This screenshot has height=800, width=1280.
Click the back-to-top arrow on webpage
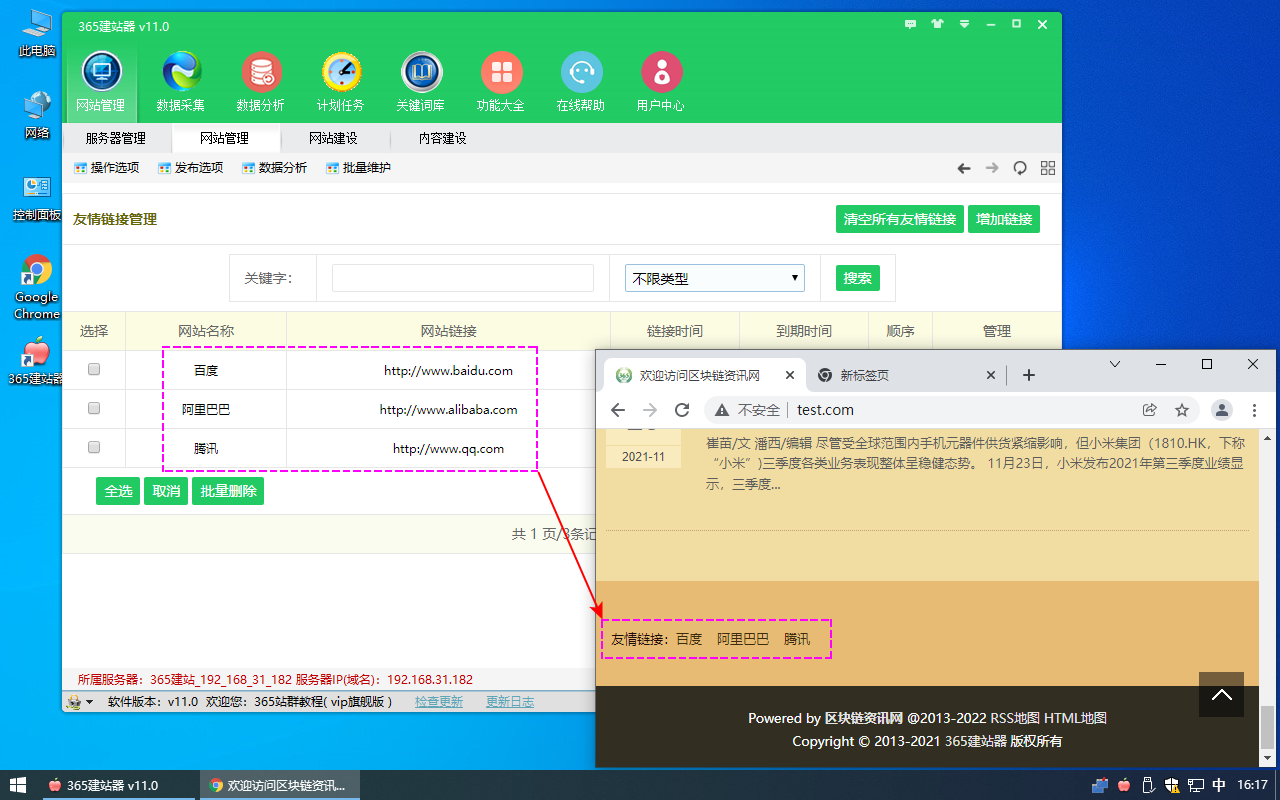(1221, 694)
